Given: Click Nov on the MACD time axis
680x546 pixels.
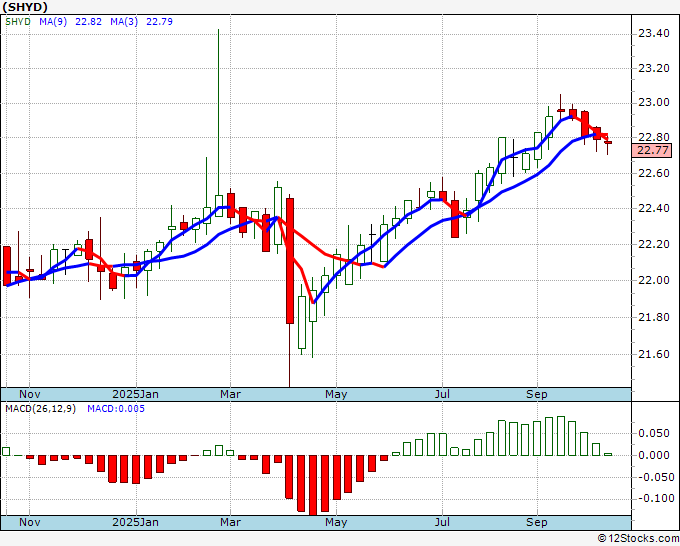Looking at the screenshot, I should pos(29,522).
